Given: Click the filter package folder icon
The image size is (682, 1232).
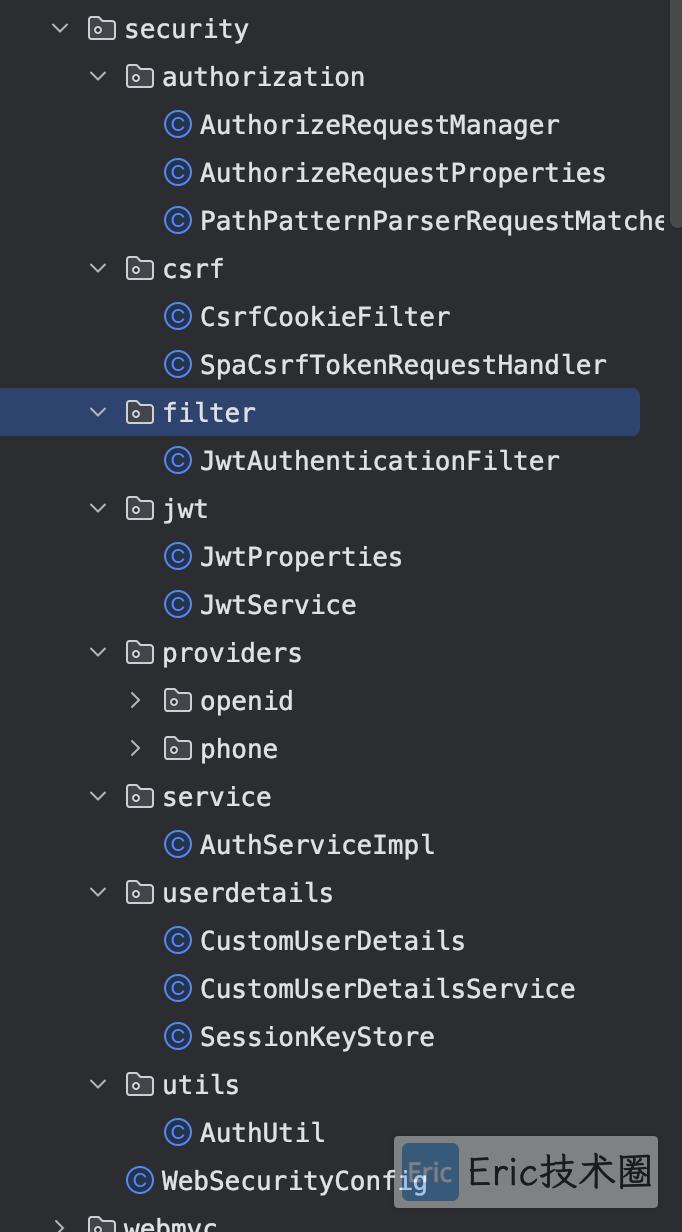Looking at the screenshot, I should (139, 413).
